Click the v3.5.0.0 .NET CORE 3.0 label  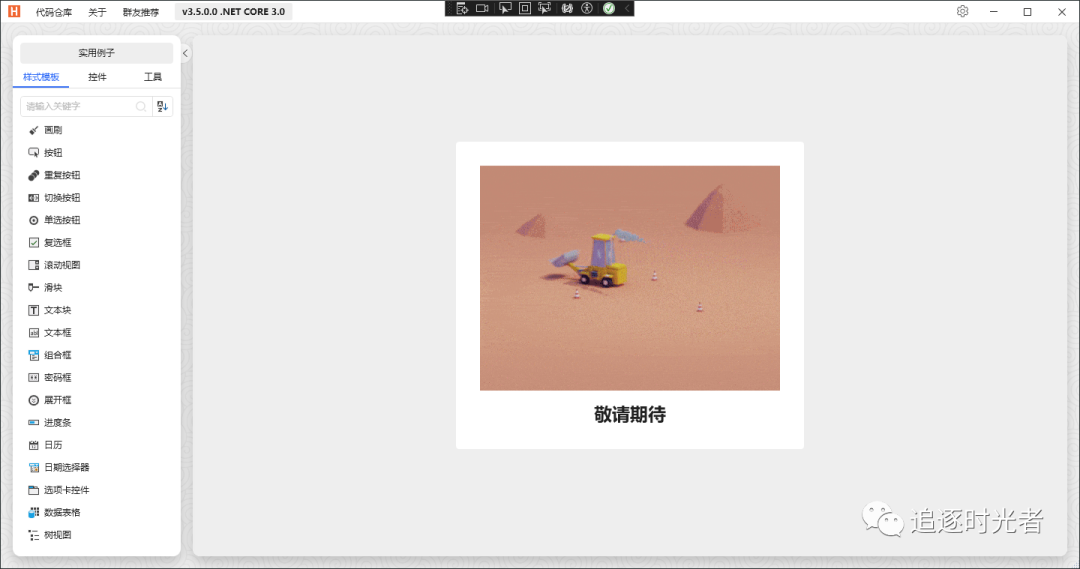(233, 12)
